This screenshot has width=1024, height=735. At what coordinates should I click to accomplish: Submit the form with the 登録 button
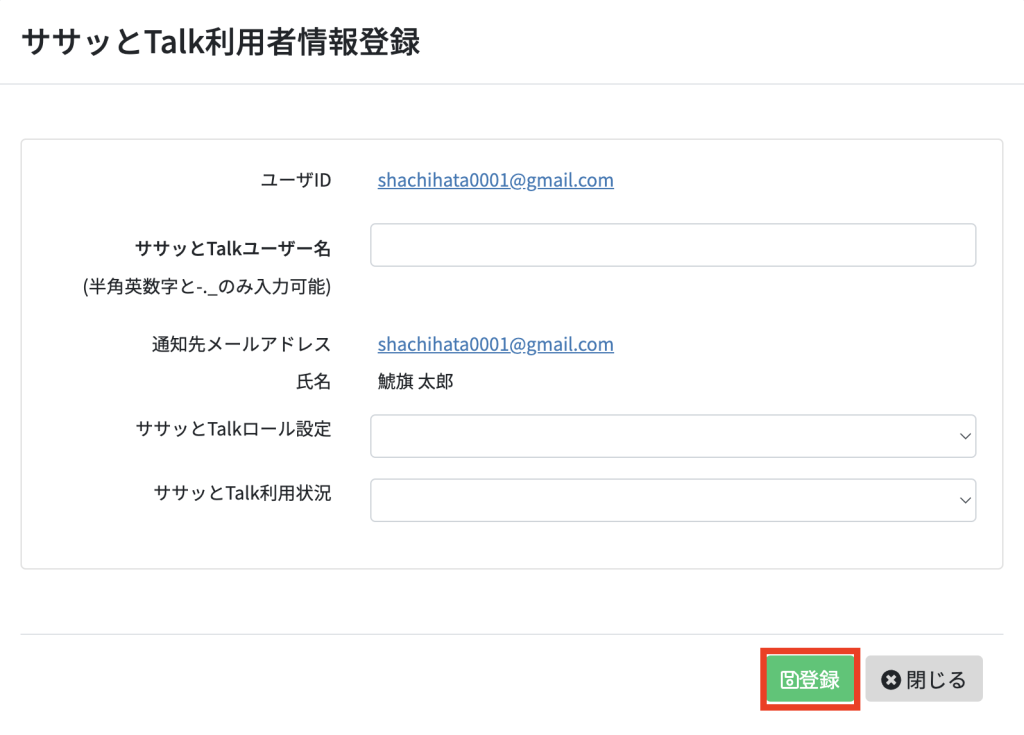810,679
